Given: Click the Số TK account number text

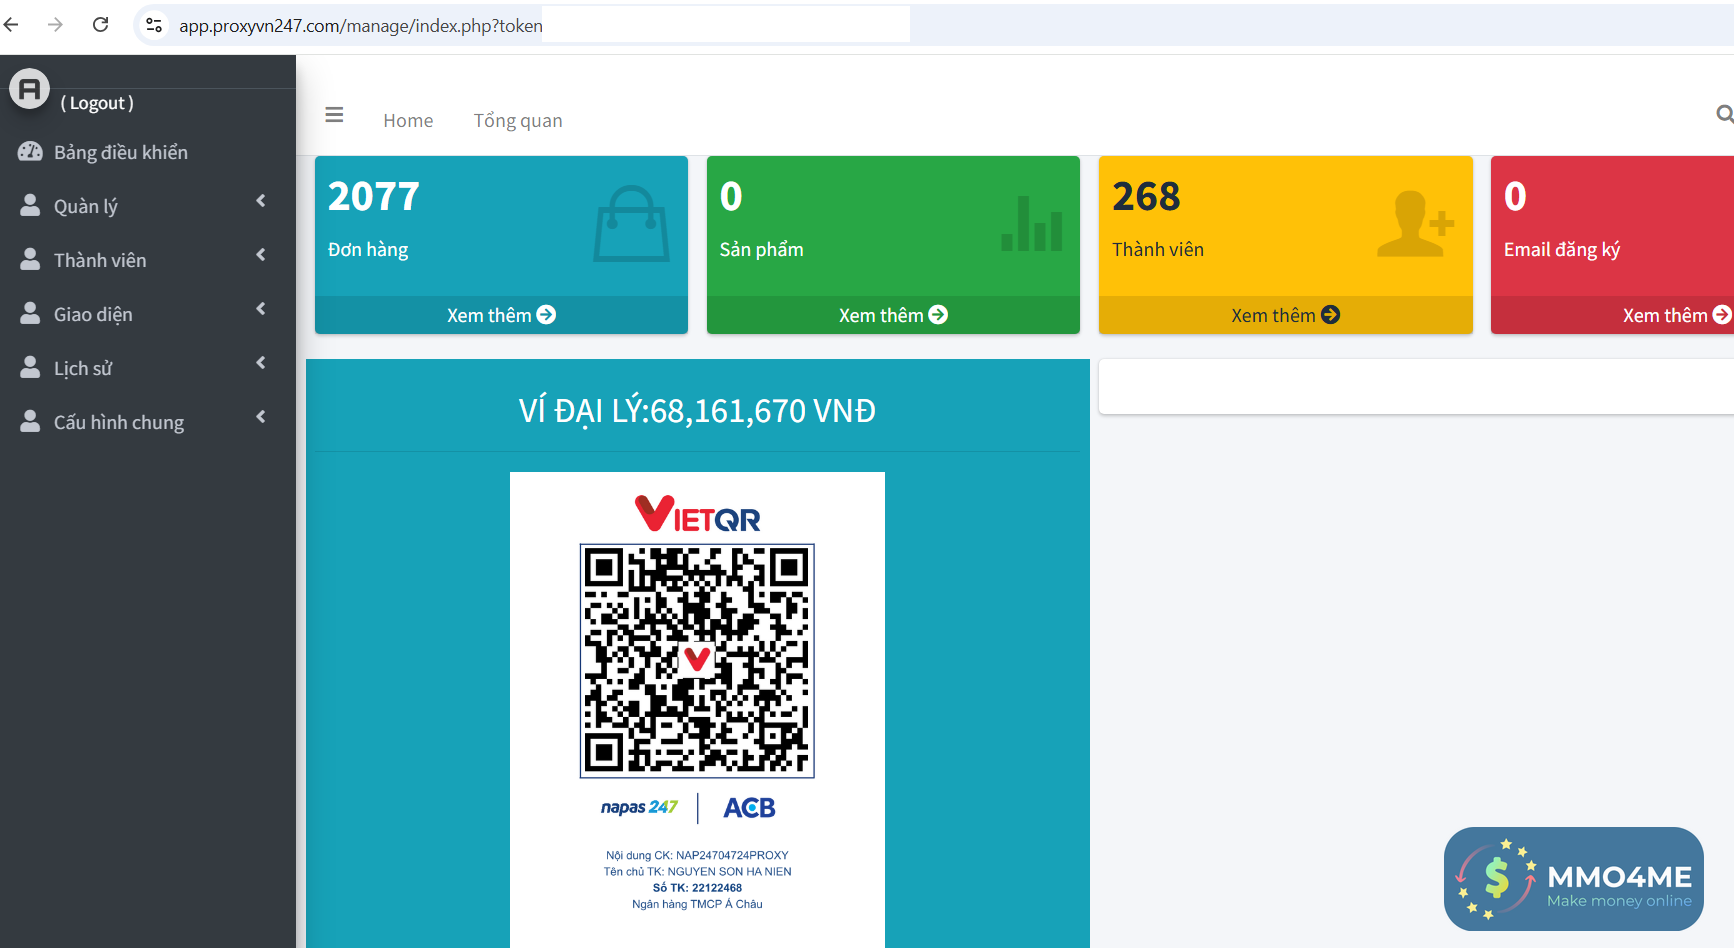Looking at the screenshot, I should click(x=697, y=888).
